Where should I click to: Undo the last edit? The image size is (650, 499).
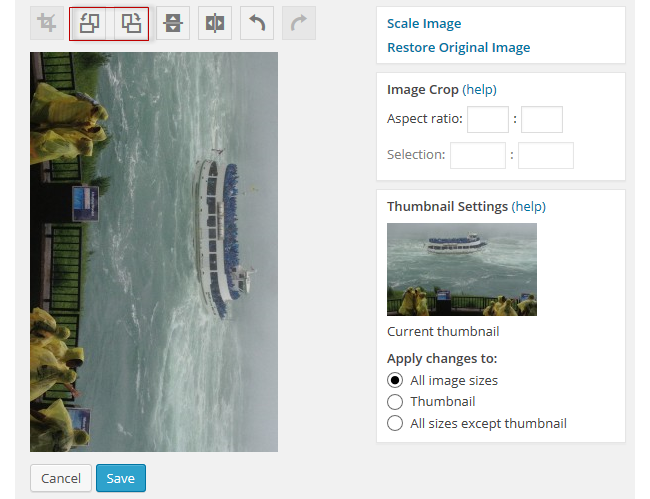257,23
